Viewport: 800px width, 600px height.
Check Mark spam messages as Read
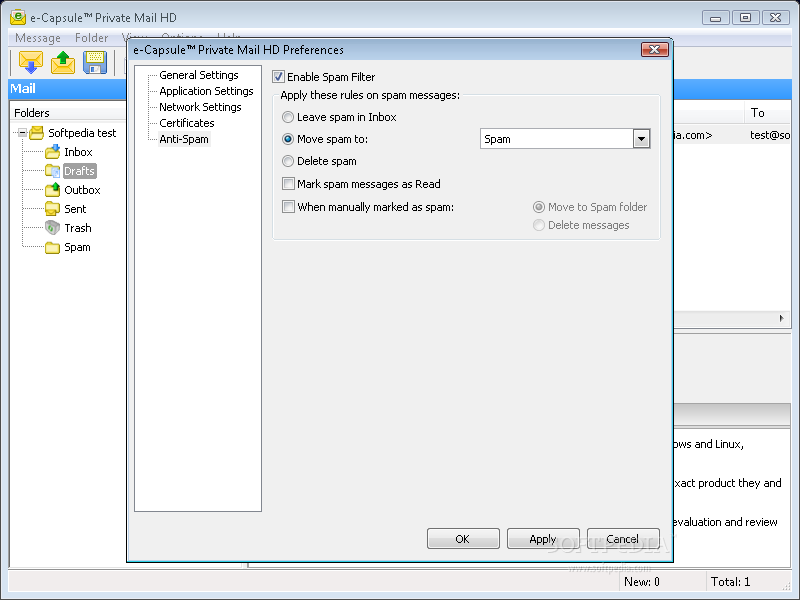click(x=288, y=184)
